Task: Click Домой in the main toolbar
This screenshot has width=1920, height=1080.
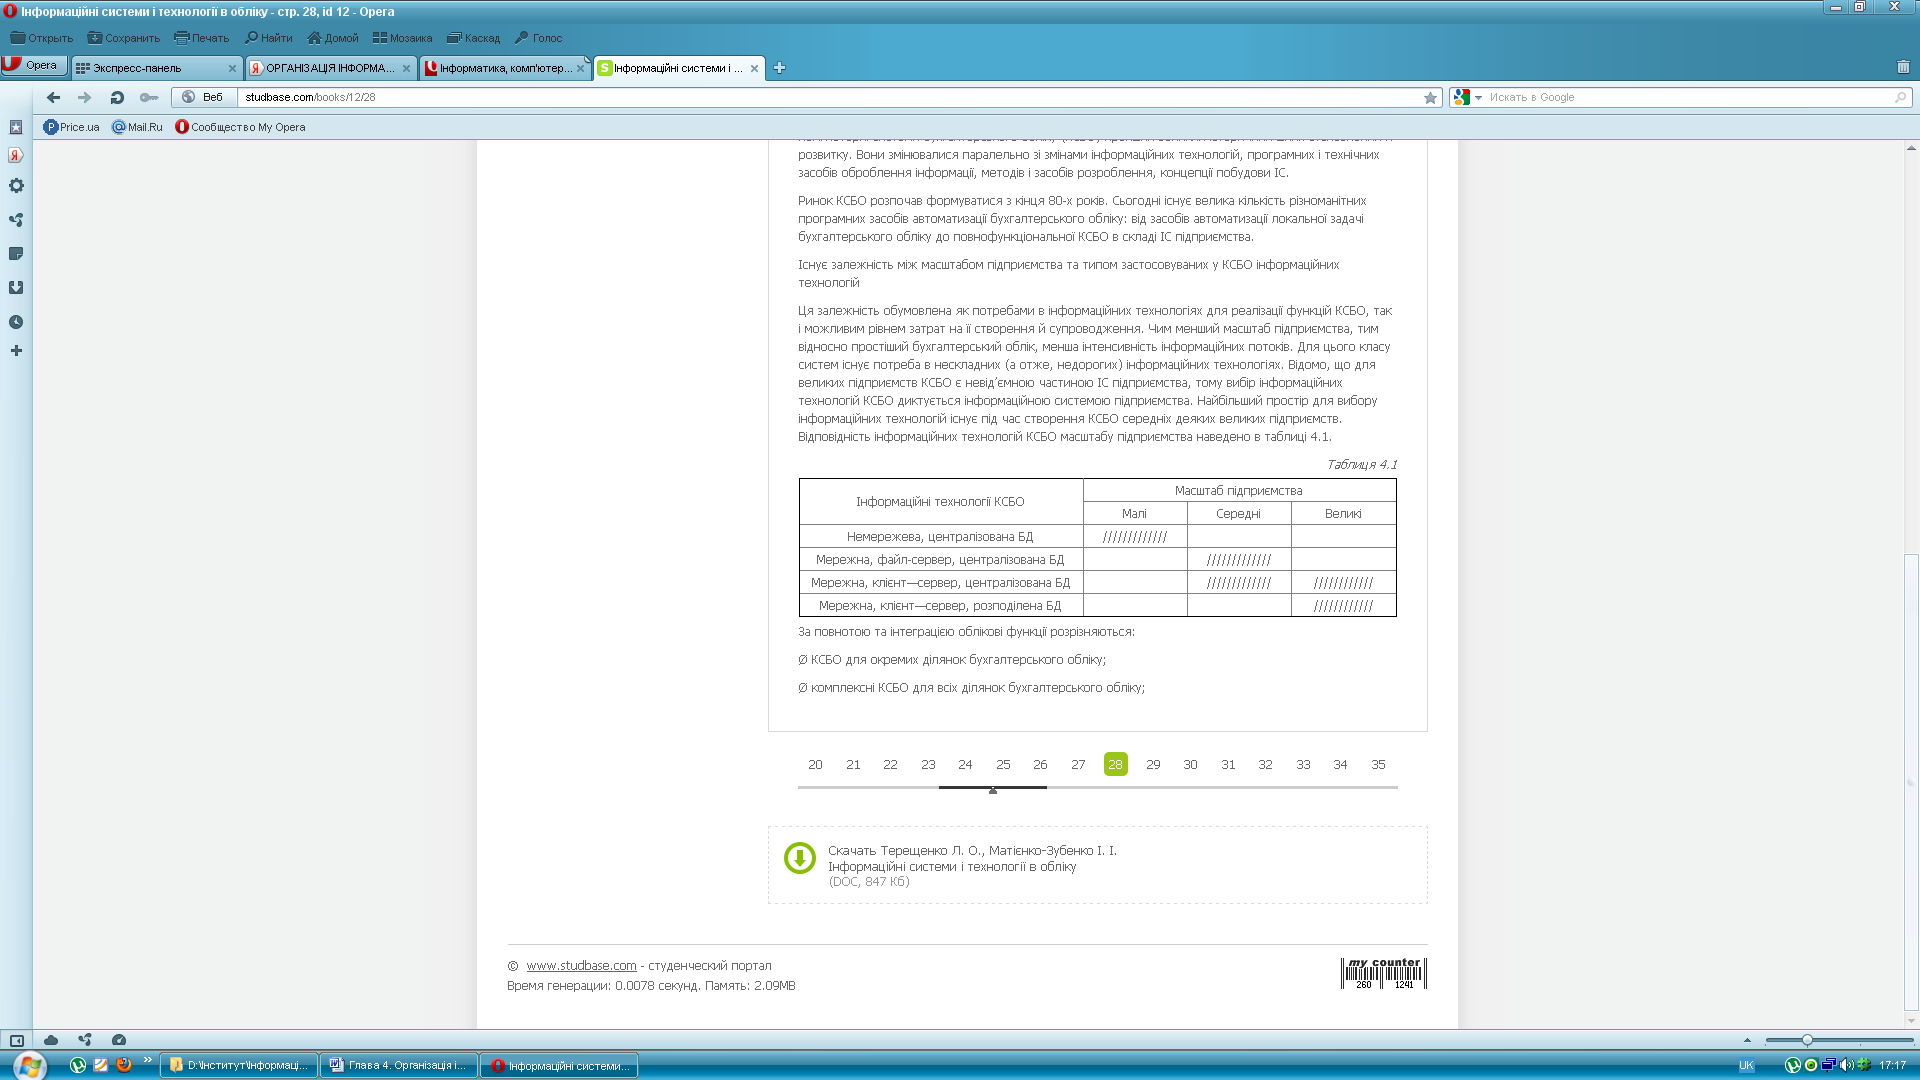Action: (332, 38)
